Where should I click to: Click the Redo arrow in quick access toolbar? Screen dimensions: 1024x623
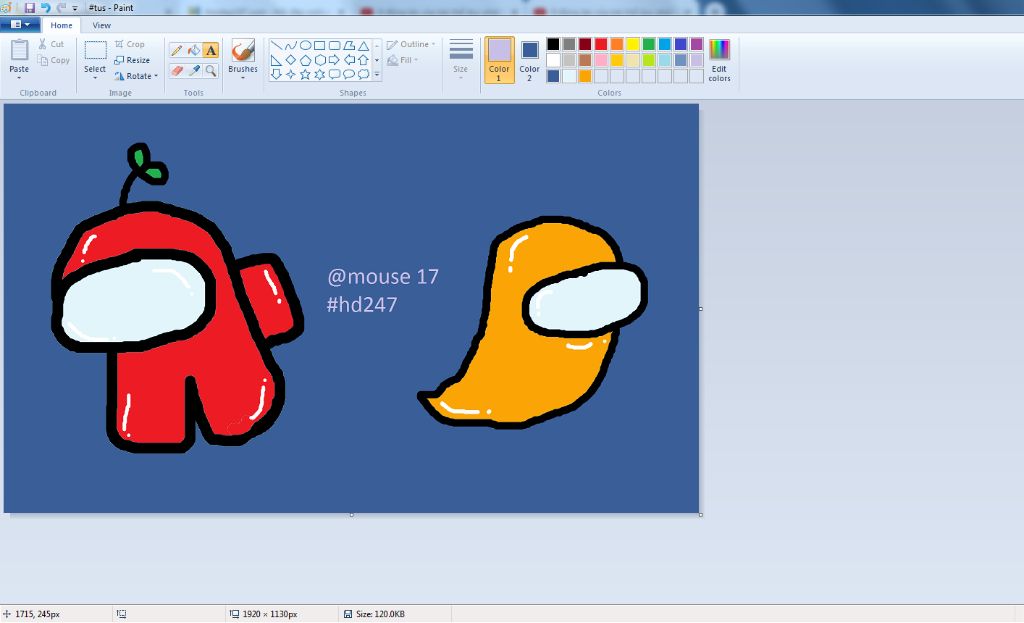tap(61, 8)
